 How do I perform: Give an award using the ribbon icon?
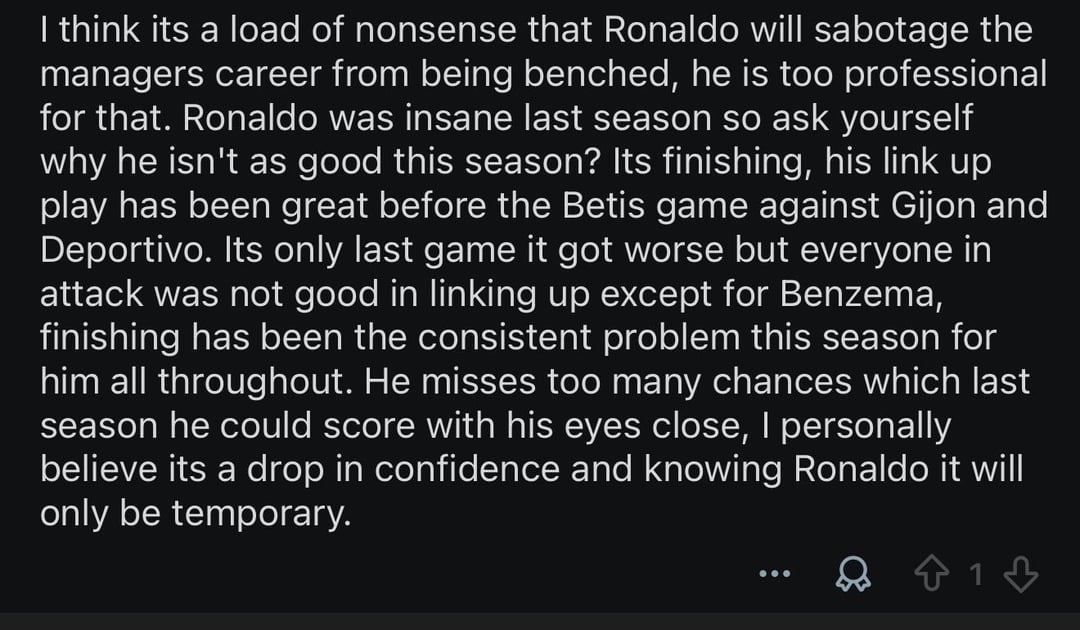[852, 574]
